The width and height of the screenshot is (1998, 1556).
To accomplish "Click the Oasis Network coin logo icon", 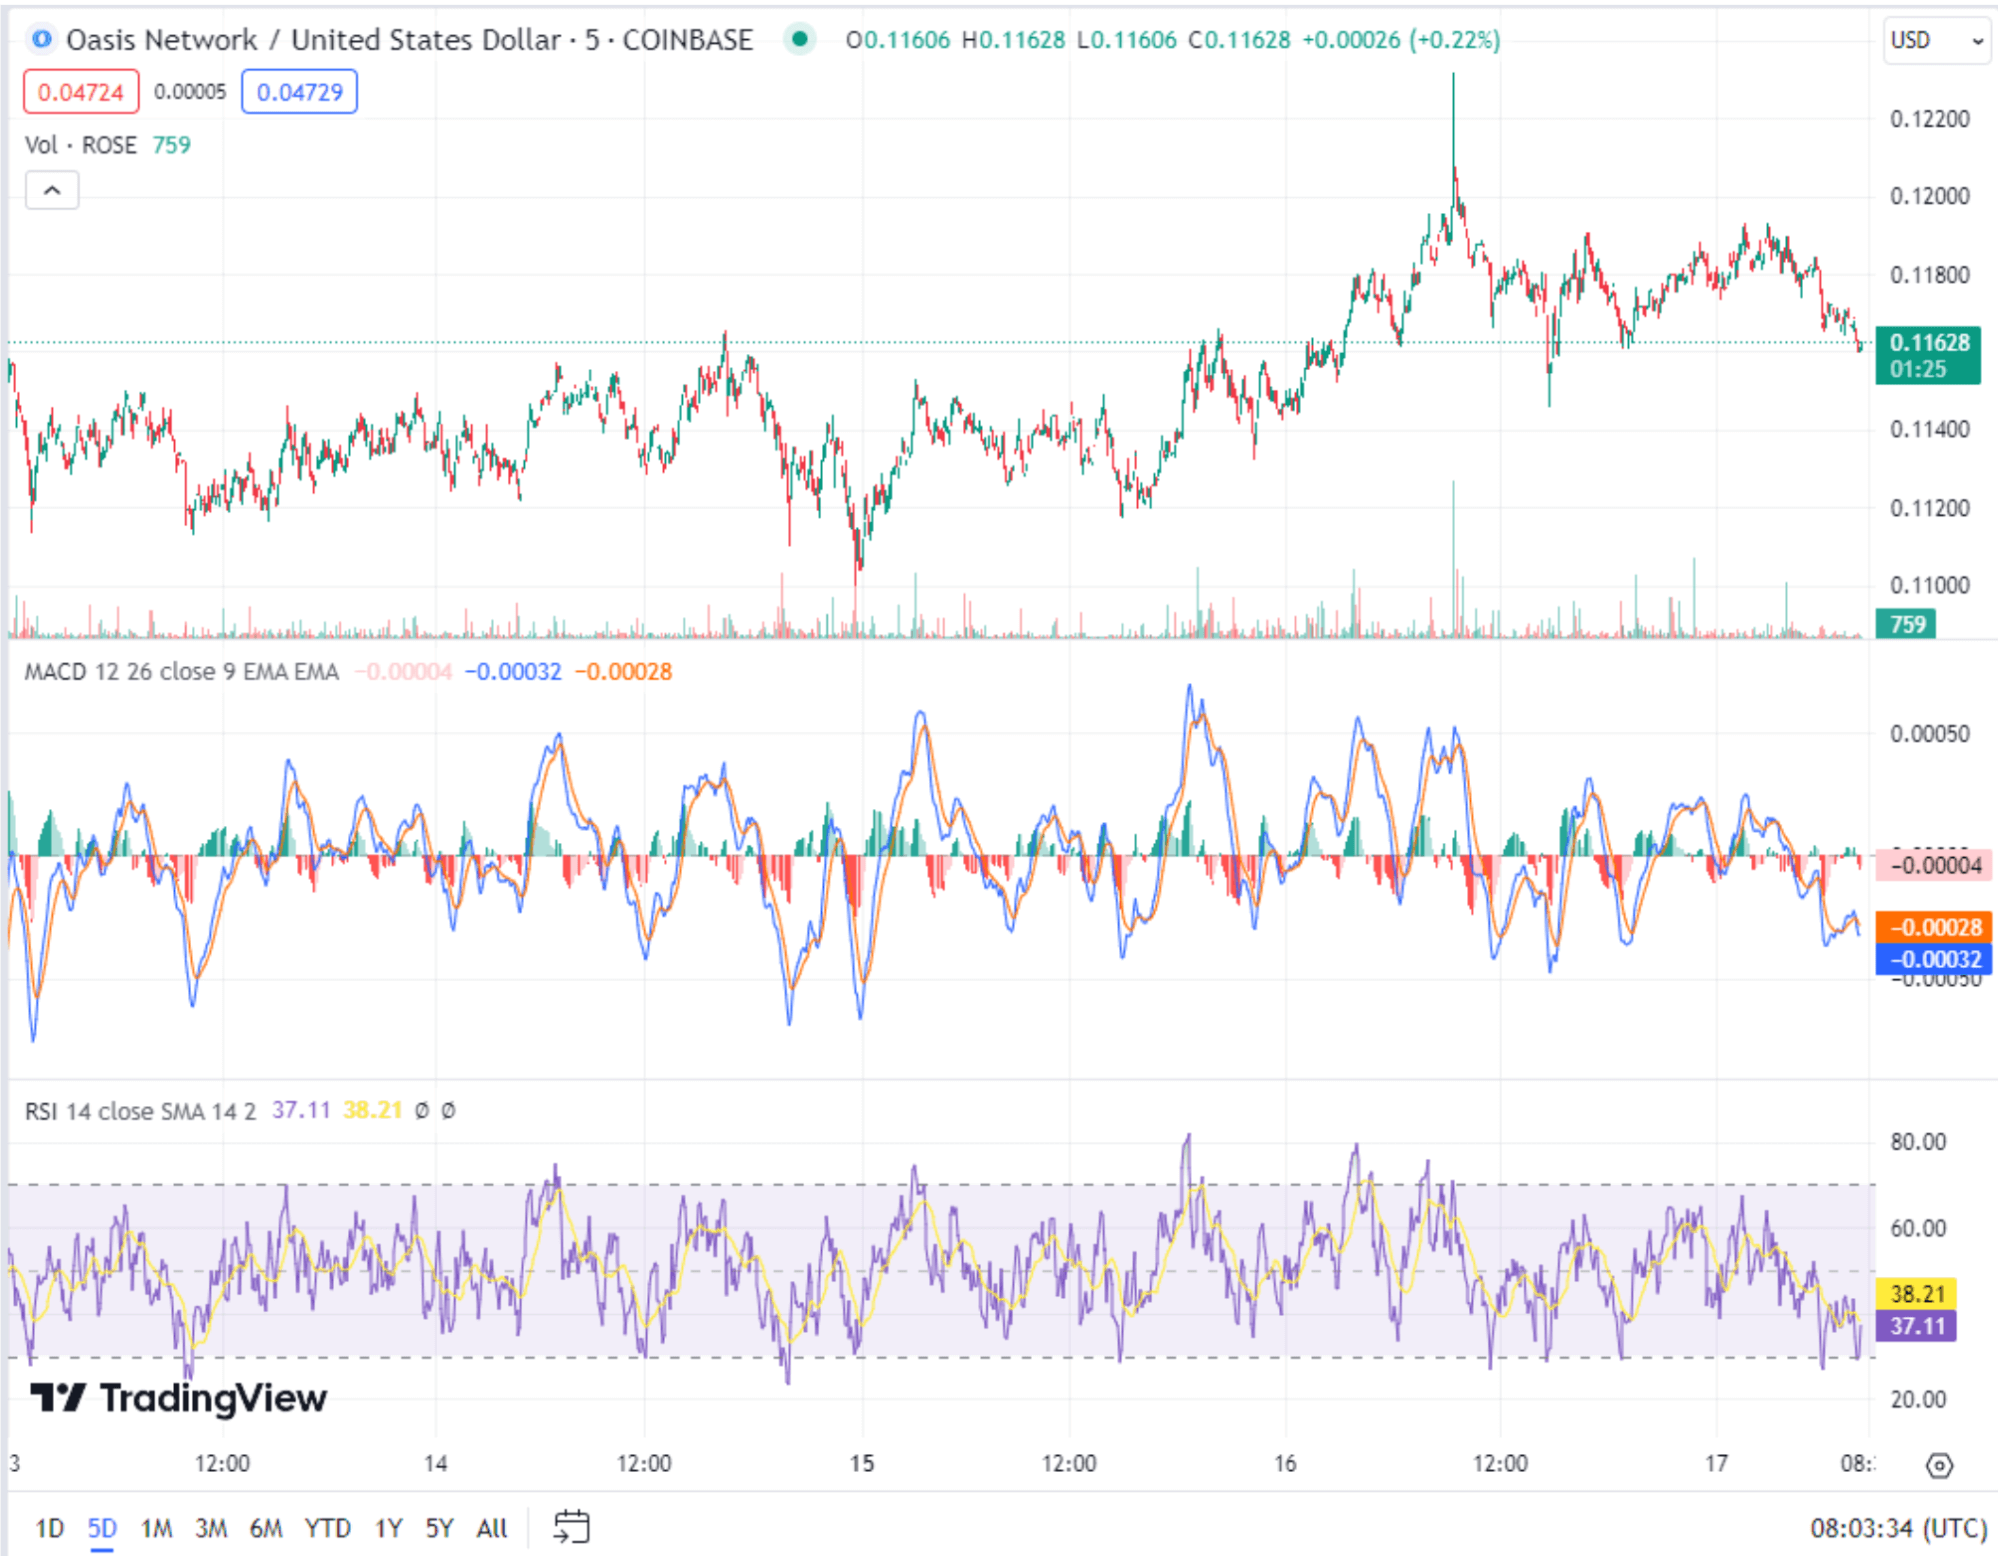I will [41, 39].
